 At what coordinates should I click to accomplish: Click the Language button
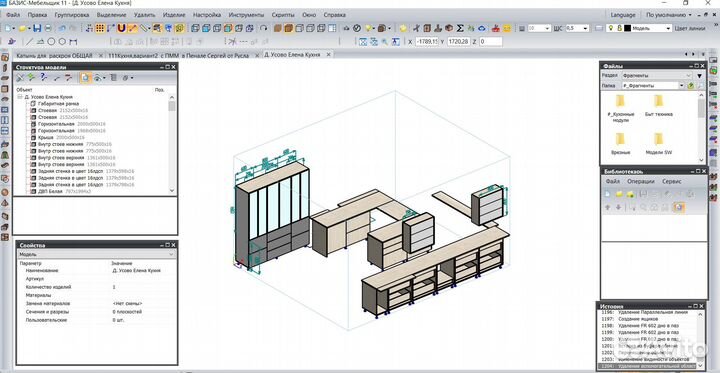click(x=623, y=15)
